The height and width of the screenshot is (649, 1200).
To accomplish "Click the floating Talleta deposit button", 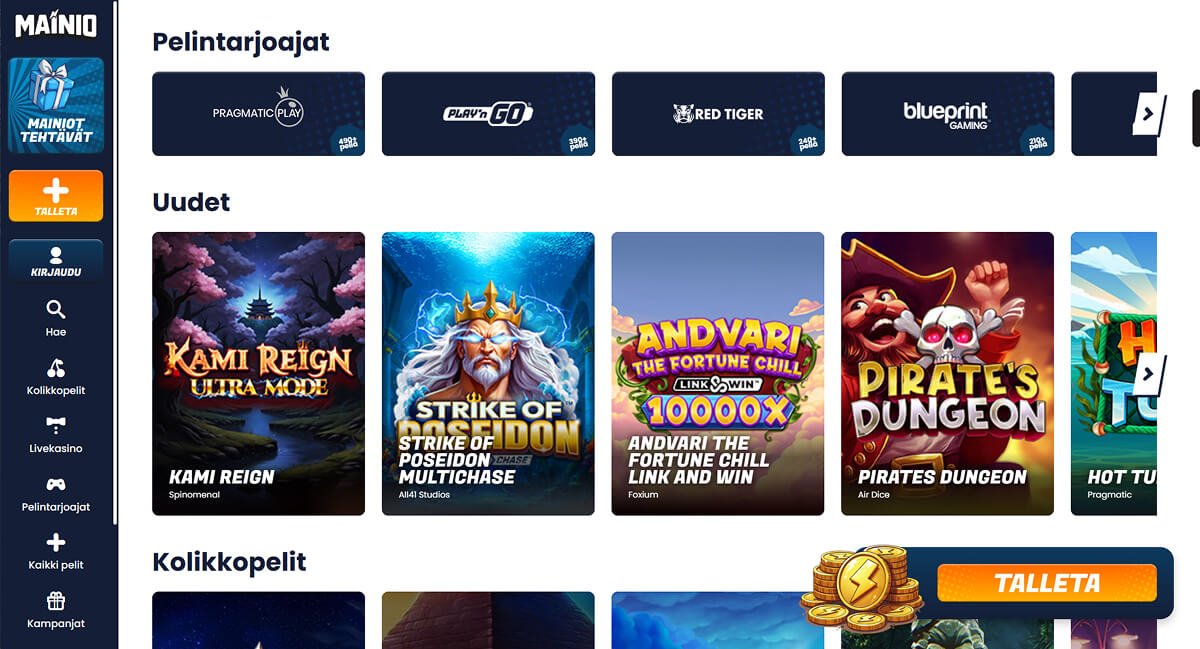I will [x=1047, y=583].
